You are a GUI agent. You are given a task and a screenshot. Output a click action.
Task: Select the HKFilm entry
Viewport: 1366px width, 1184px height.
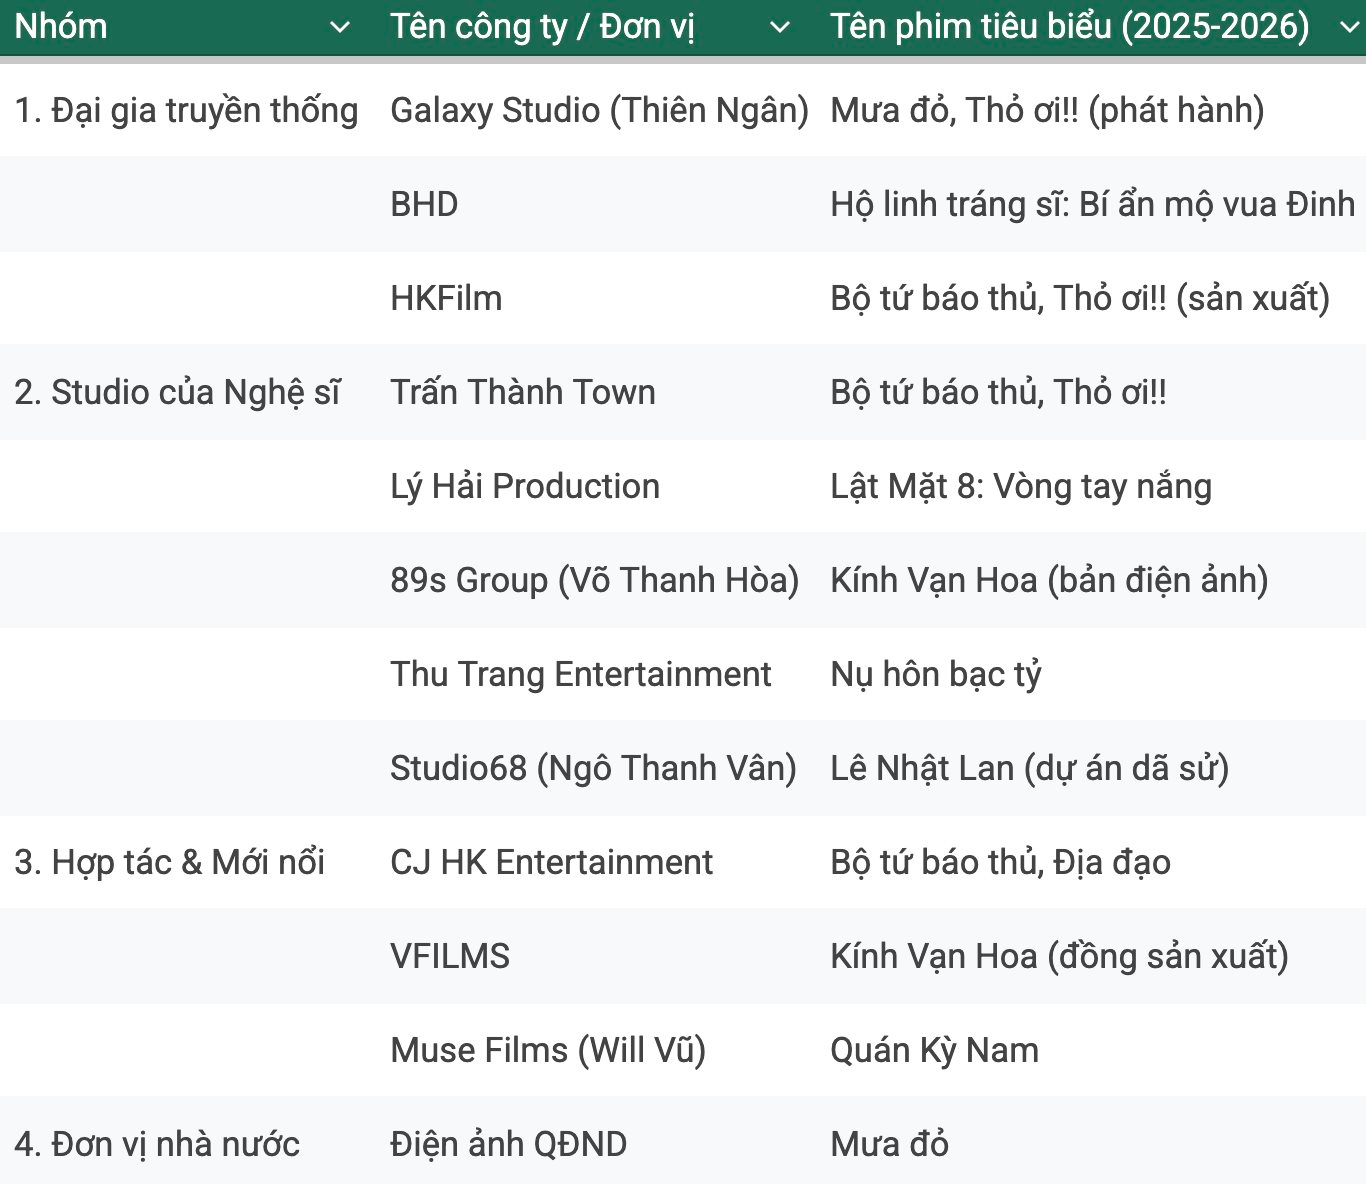[x=447, y=299]
